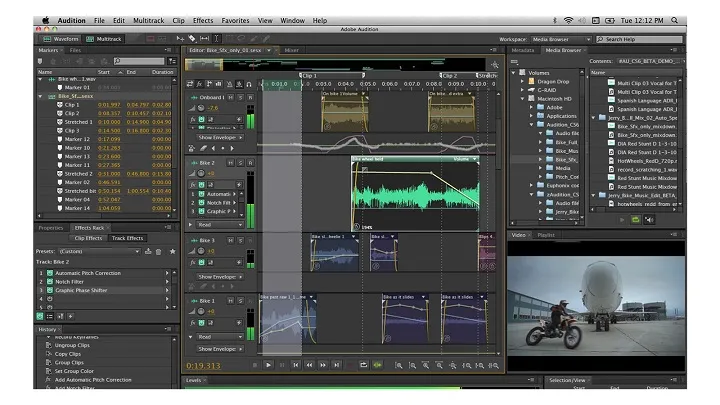The width and height of the screenshot is (720, 405).
Task: Toggle loop playback in the transport bar
Action: (363, 365)
